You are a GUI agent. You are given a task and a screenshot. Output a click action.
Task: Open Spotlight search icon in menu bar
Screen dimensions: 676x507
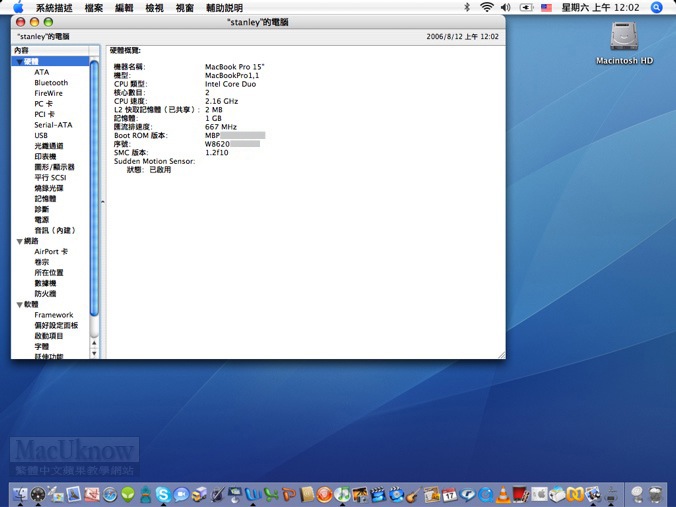656,7
